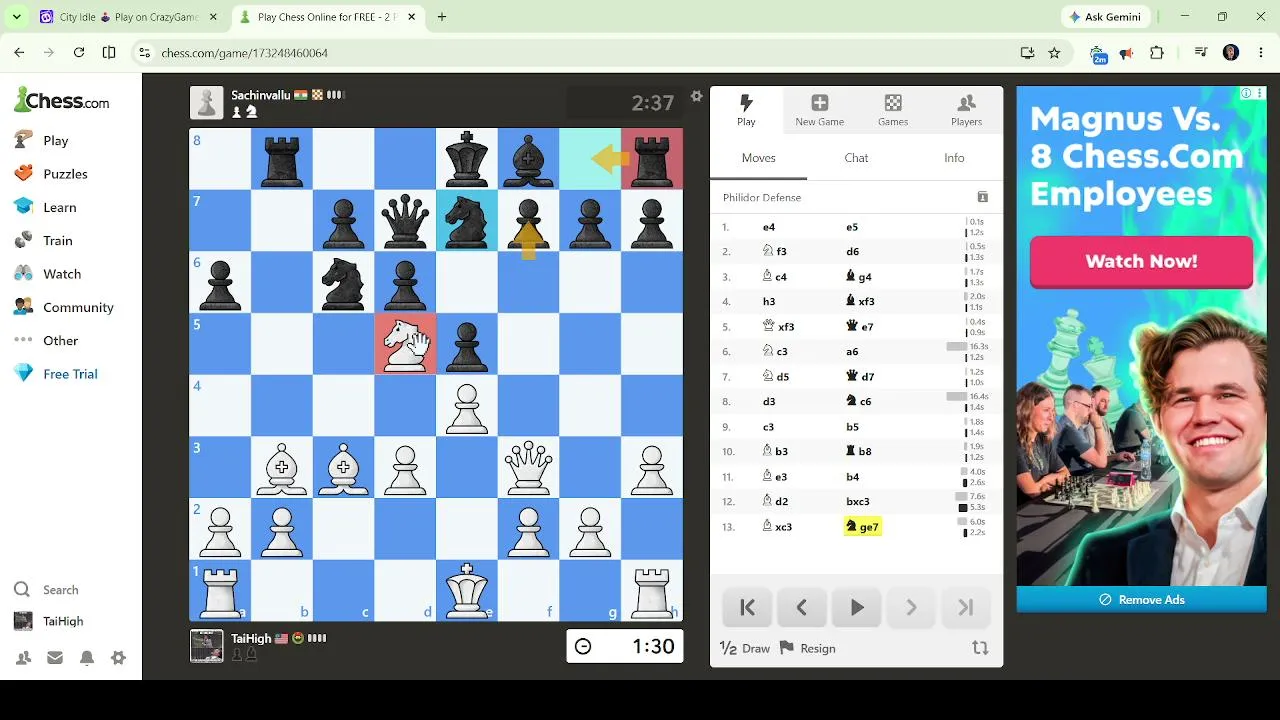Select the Moves tab

[x=759, y=158]
